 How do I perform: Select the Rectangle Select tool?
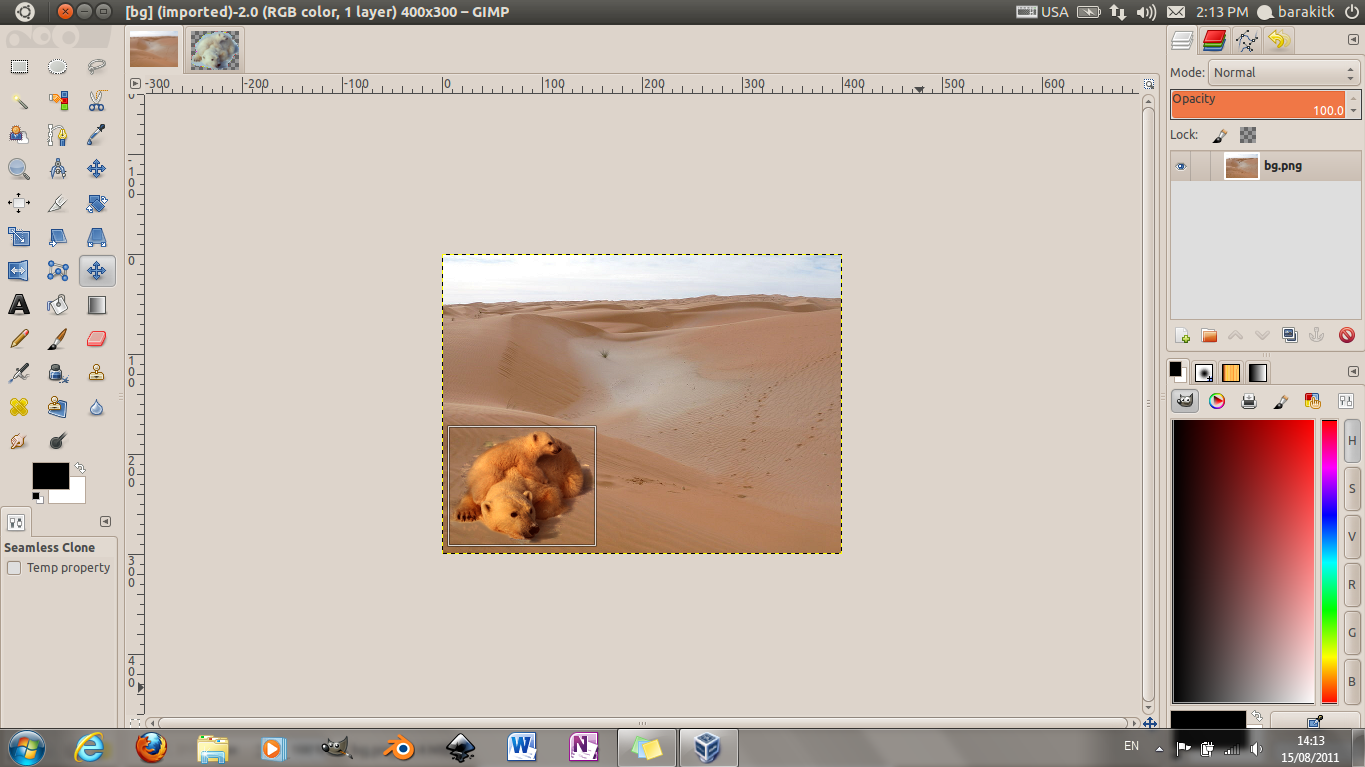tap(19, 67)
